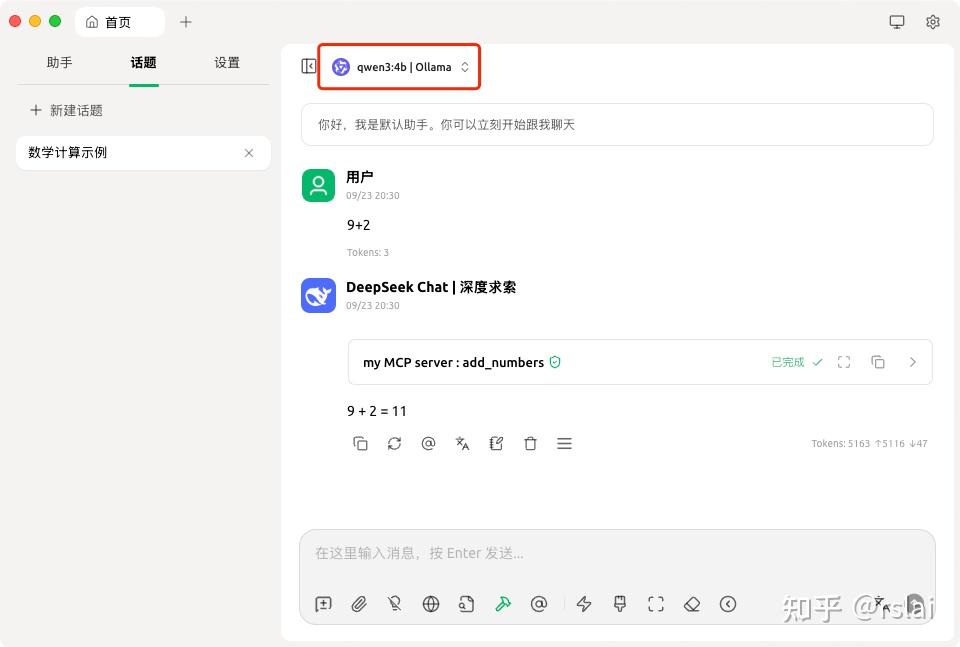The height and width of the screenshot is (647, 960).
Task: Open MCP tool result in fullscreen view
Action: 844,362
